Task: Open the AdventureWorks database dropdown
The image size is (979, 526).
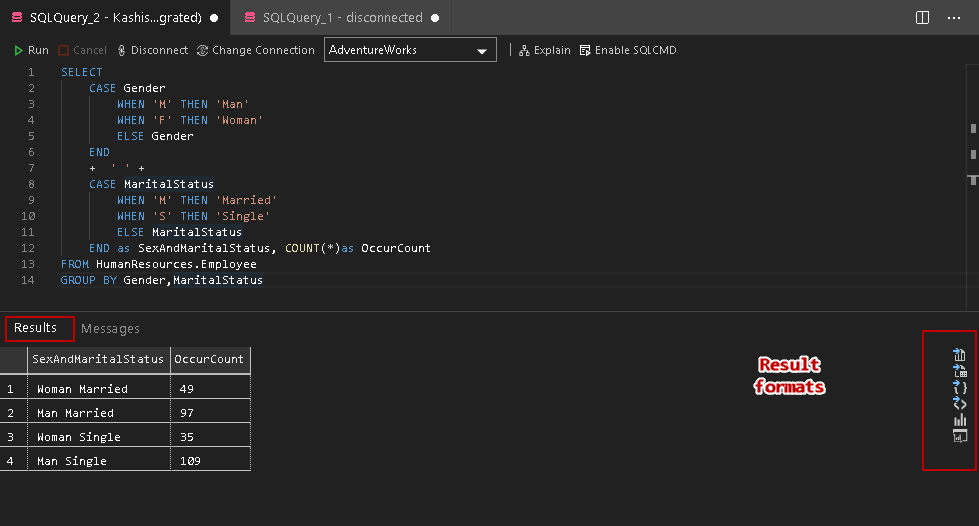Action: coord(410,50)
